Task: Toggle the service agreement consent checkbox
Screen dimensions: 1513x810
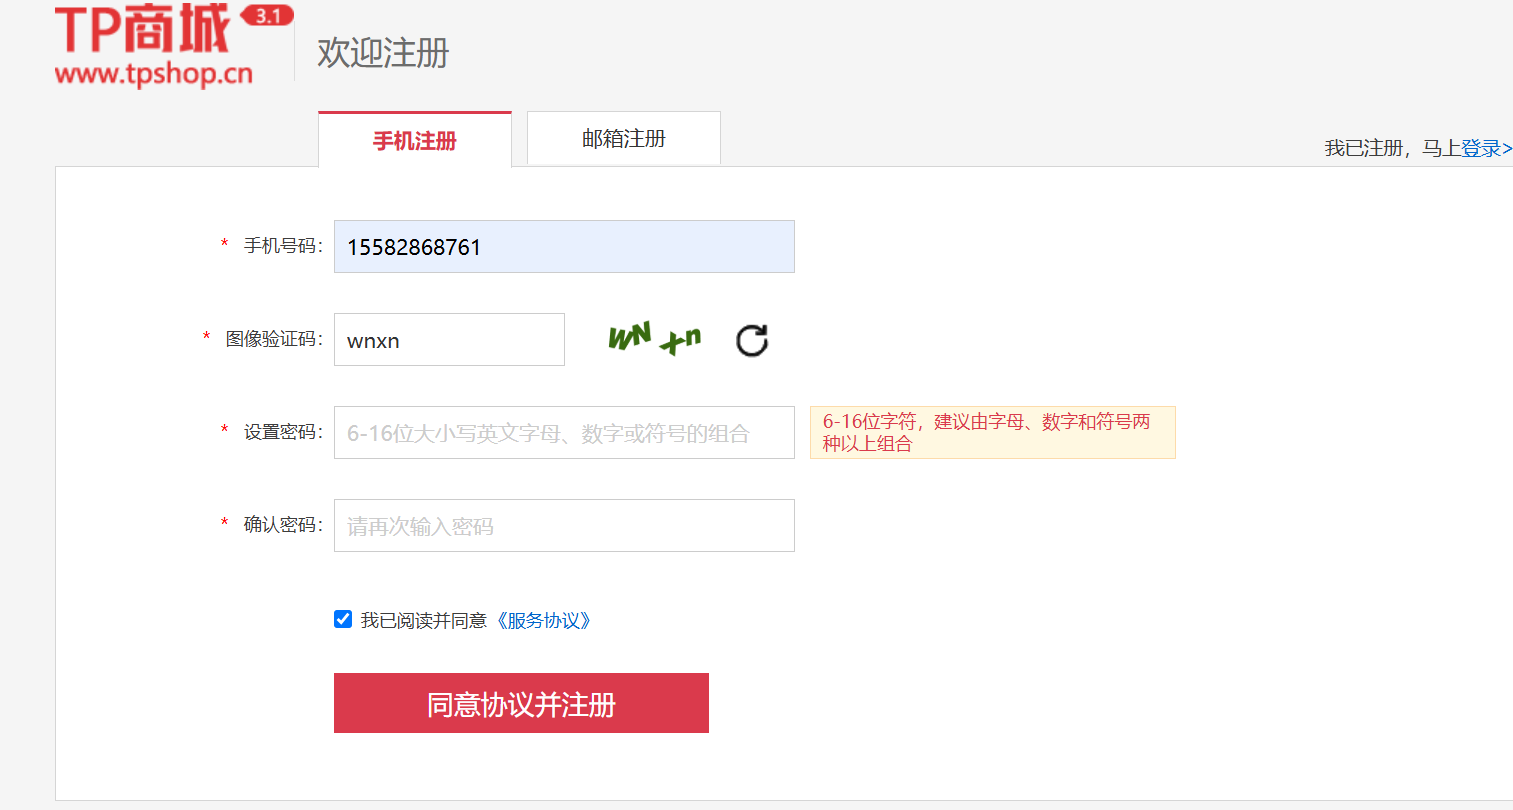Action: (x=343, y=619)
